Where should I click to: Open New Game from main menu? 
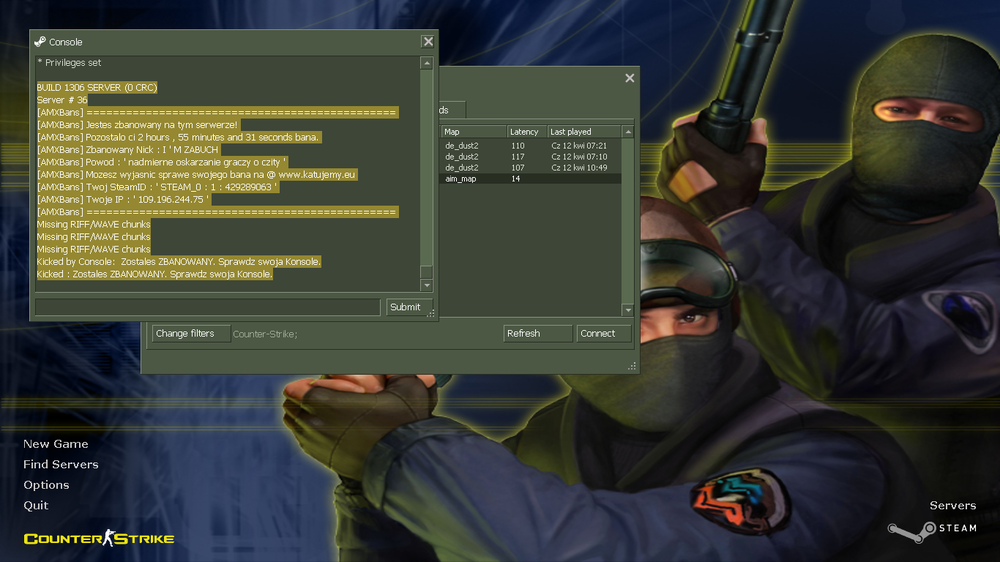[55, 444]
